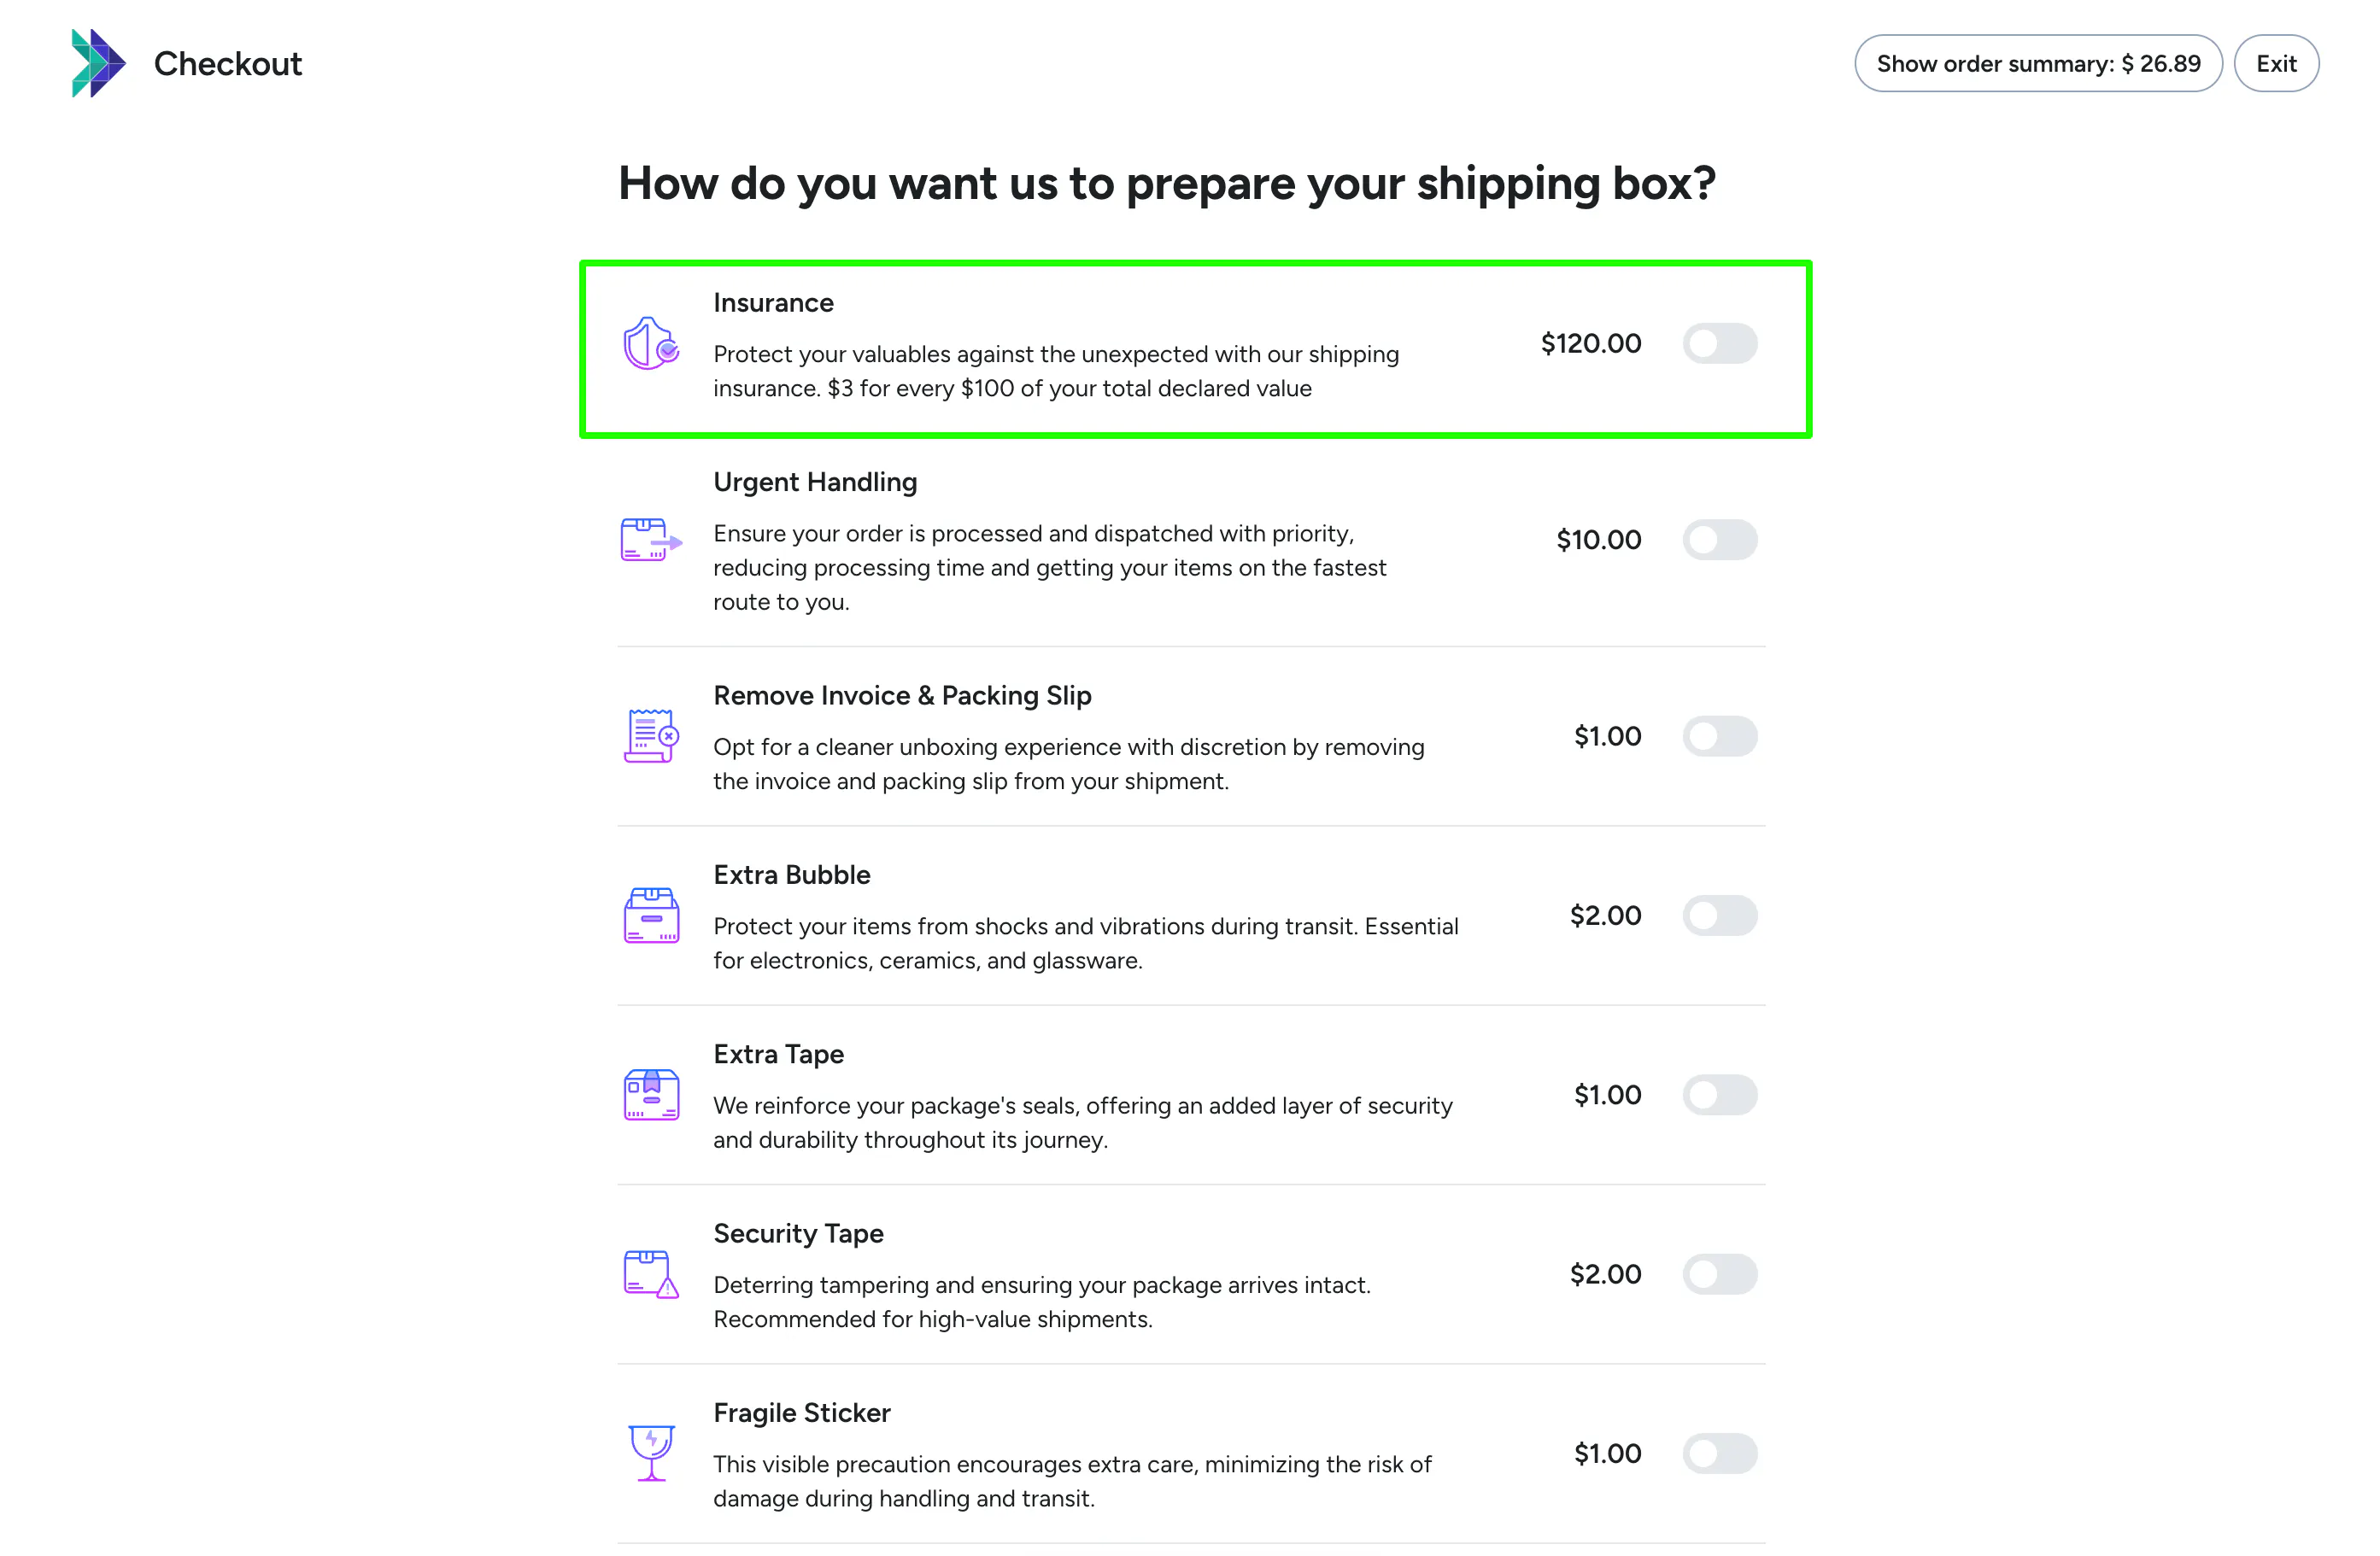
Task: Click the Checkout header title
Action: pos(227,63)
